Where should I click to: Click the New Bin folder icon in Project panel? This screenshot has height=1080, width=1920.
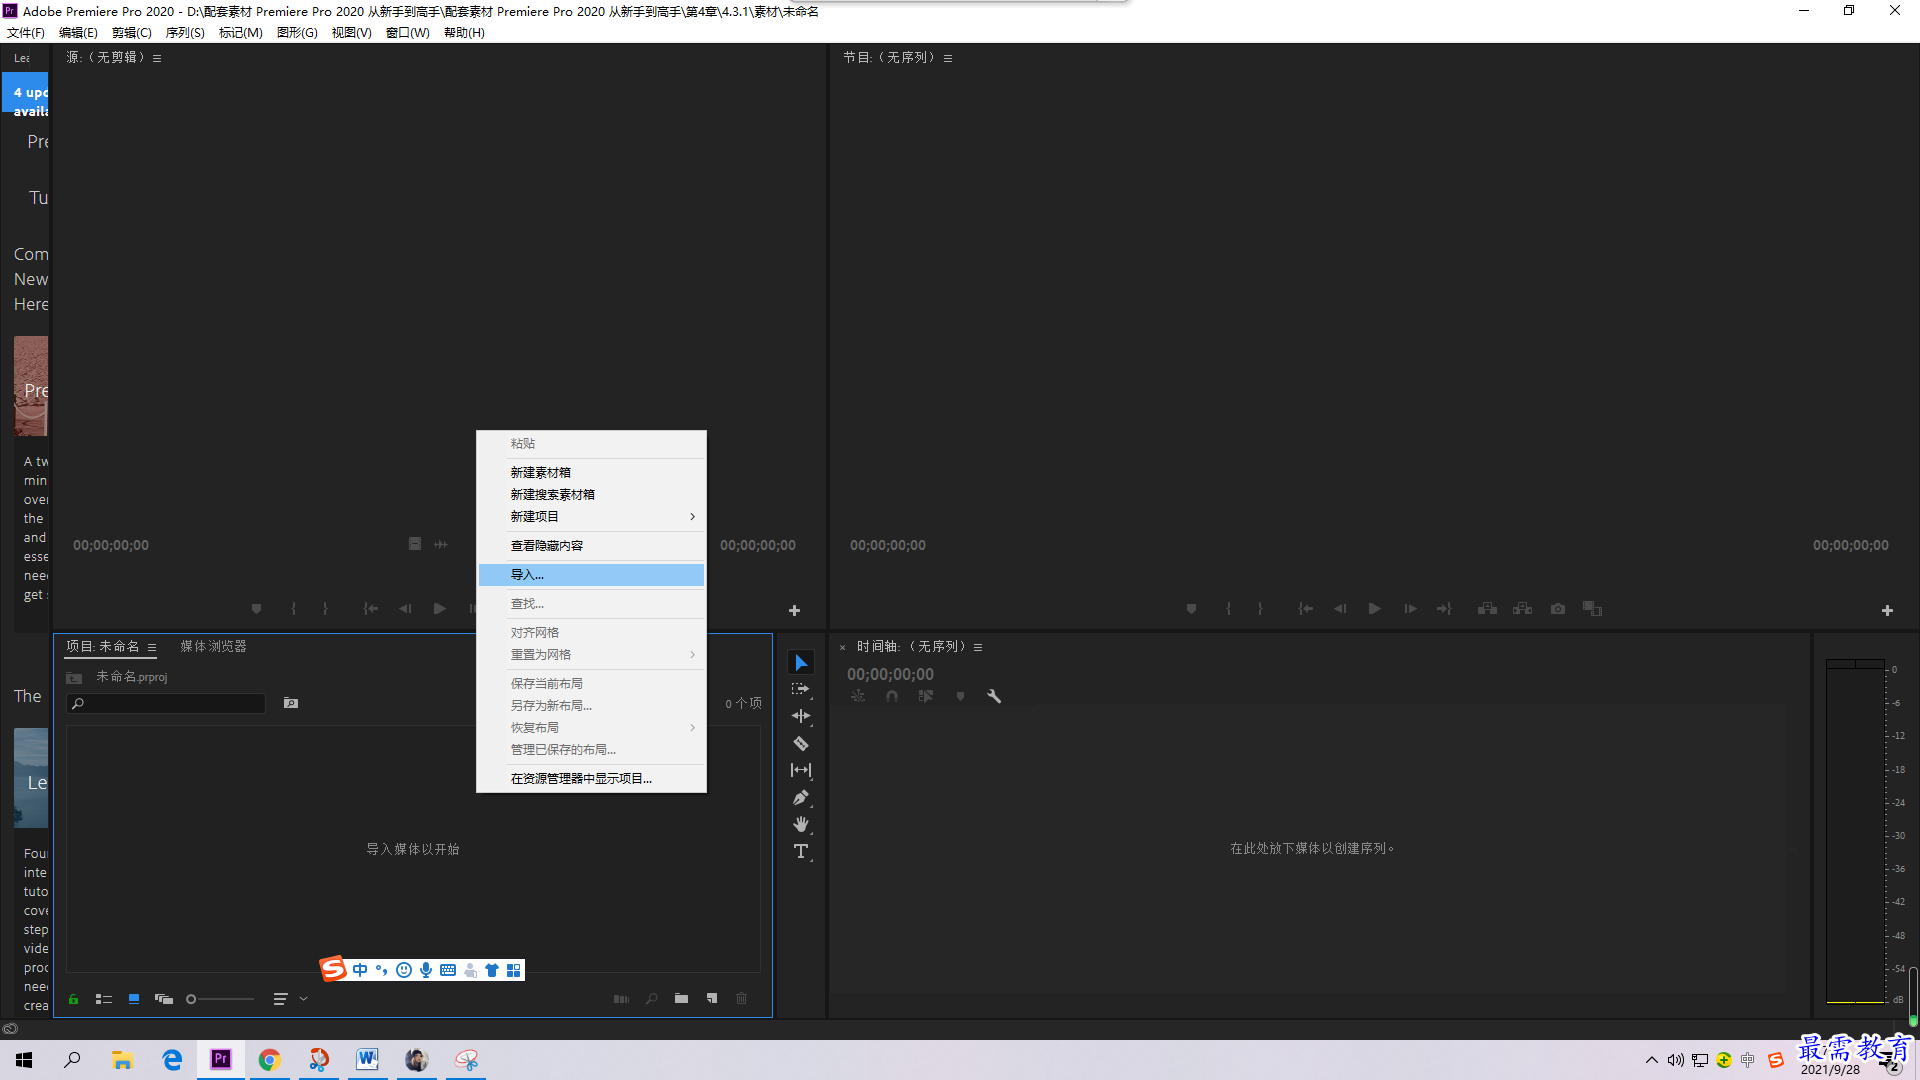point(681,998)
